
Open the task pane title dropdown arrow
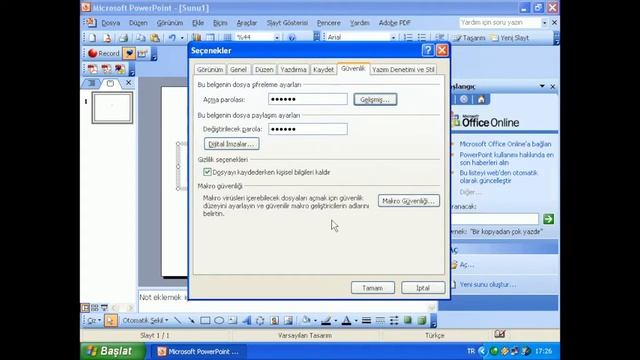tap(542, 86)
